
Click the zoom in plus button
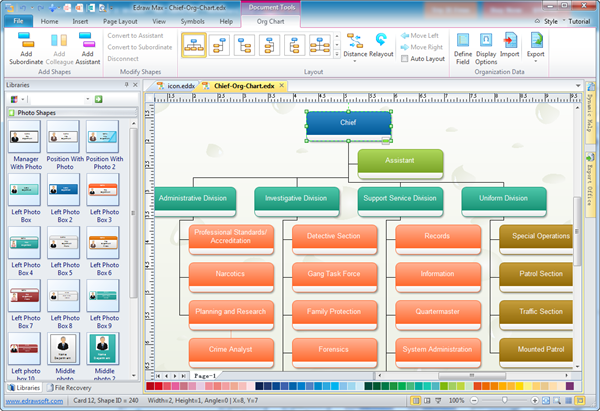pyautogui.click(x=535, y=401)
